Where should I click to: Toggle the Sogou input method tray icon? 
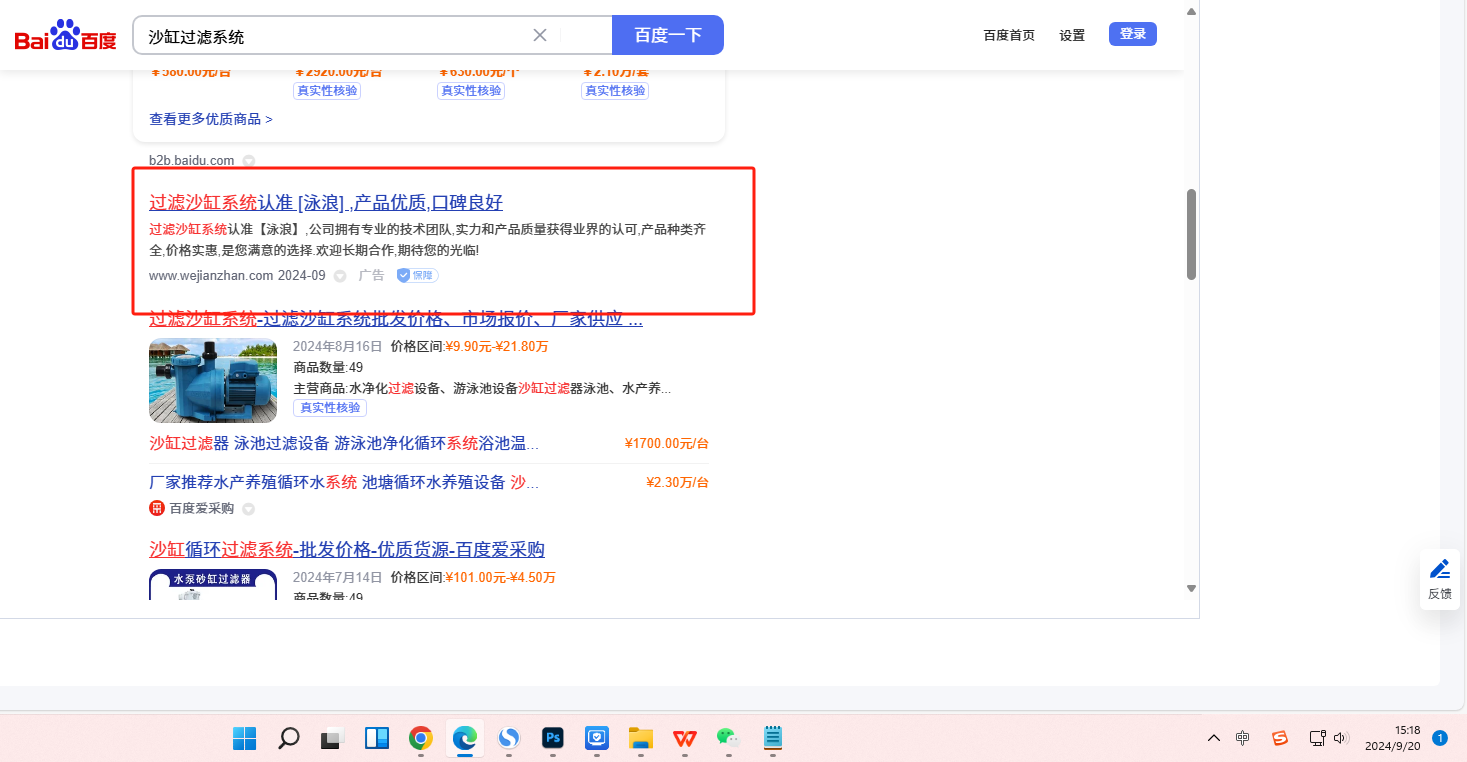pos(1279,738)
